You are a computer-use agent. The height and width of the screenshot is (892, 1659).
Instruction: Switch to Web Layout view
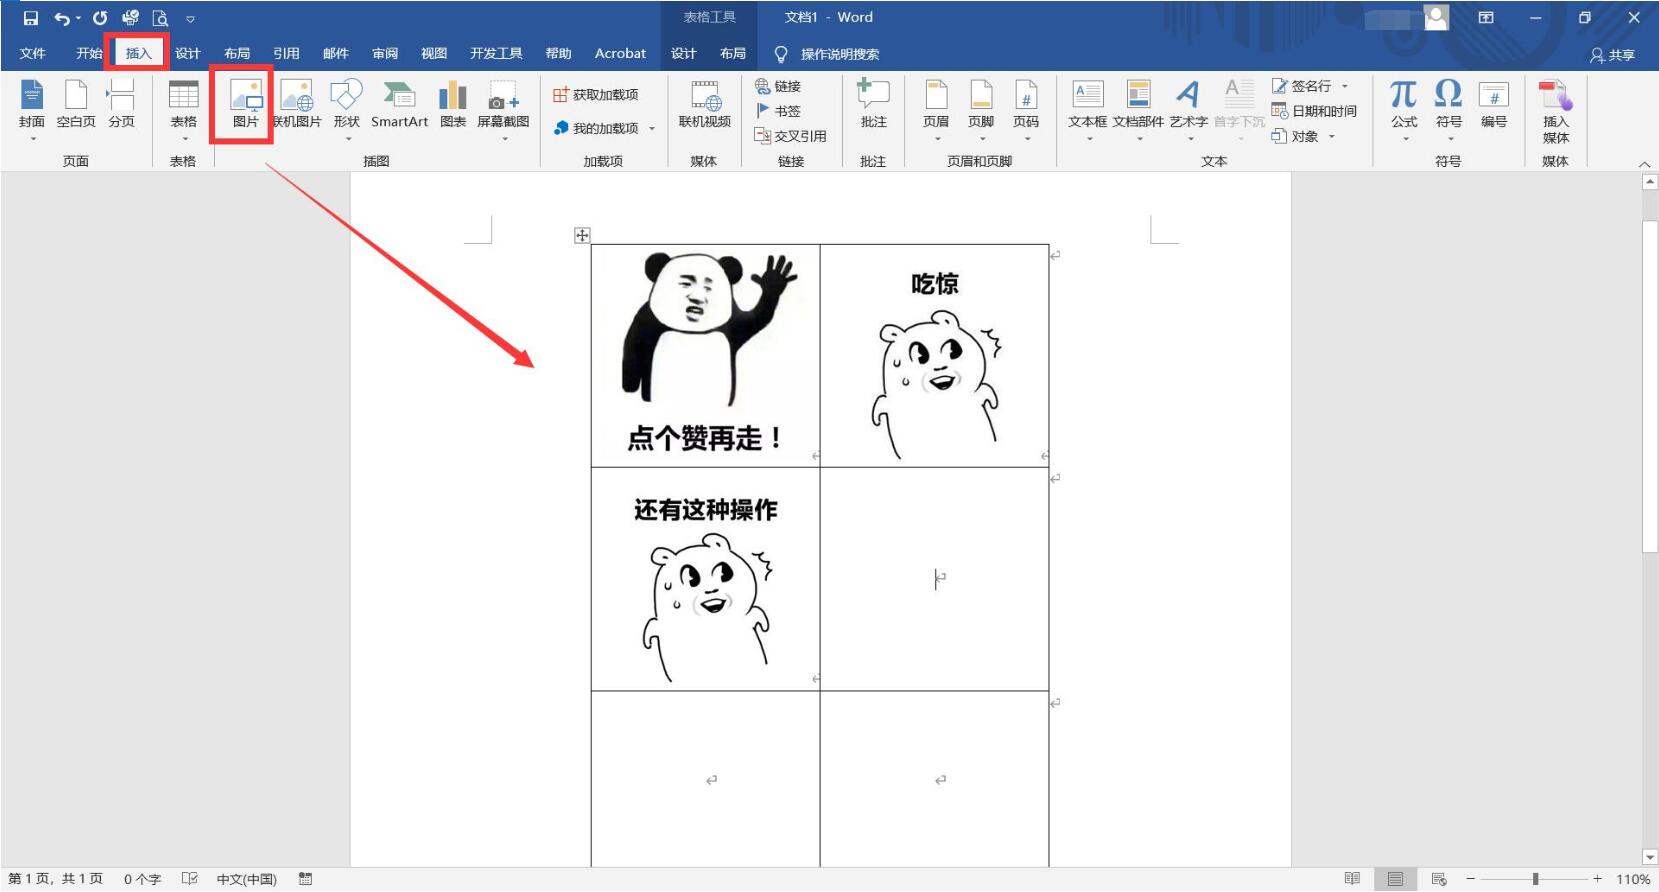pos(1439,879)
